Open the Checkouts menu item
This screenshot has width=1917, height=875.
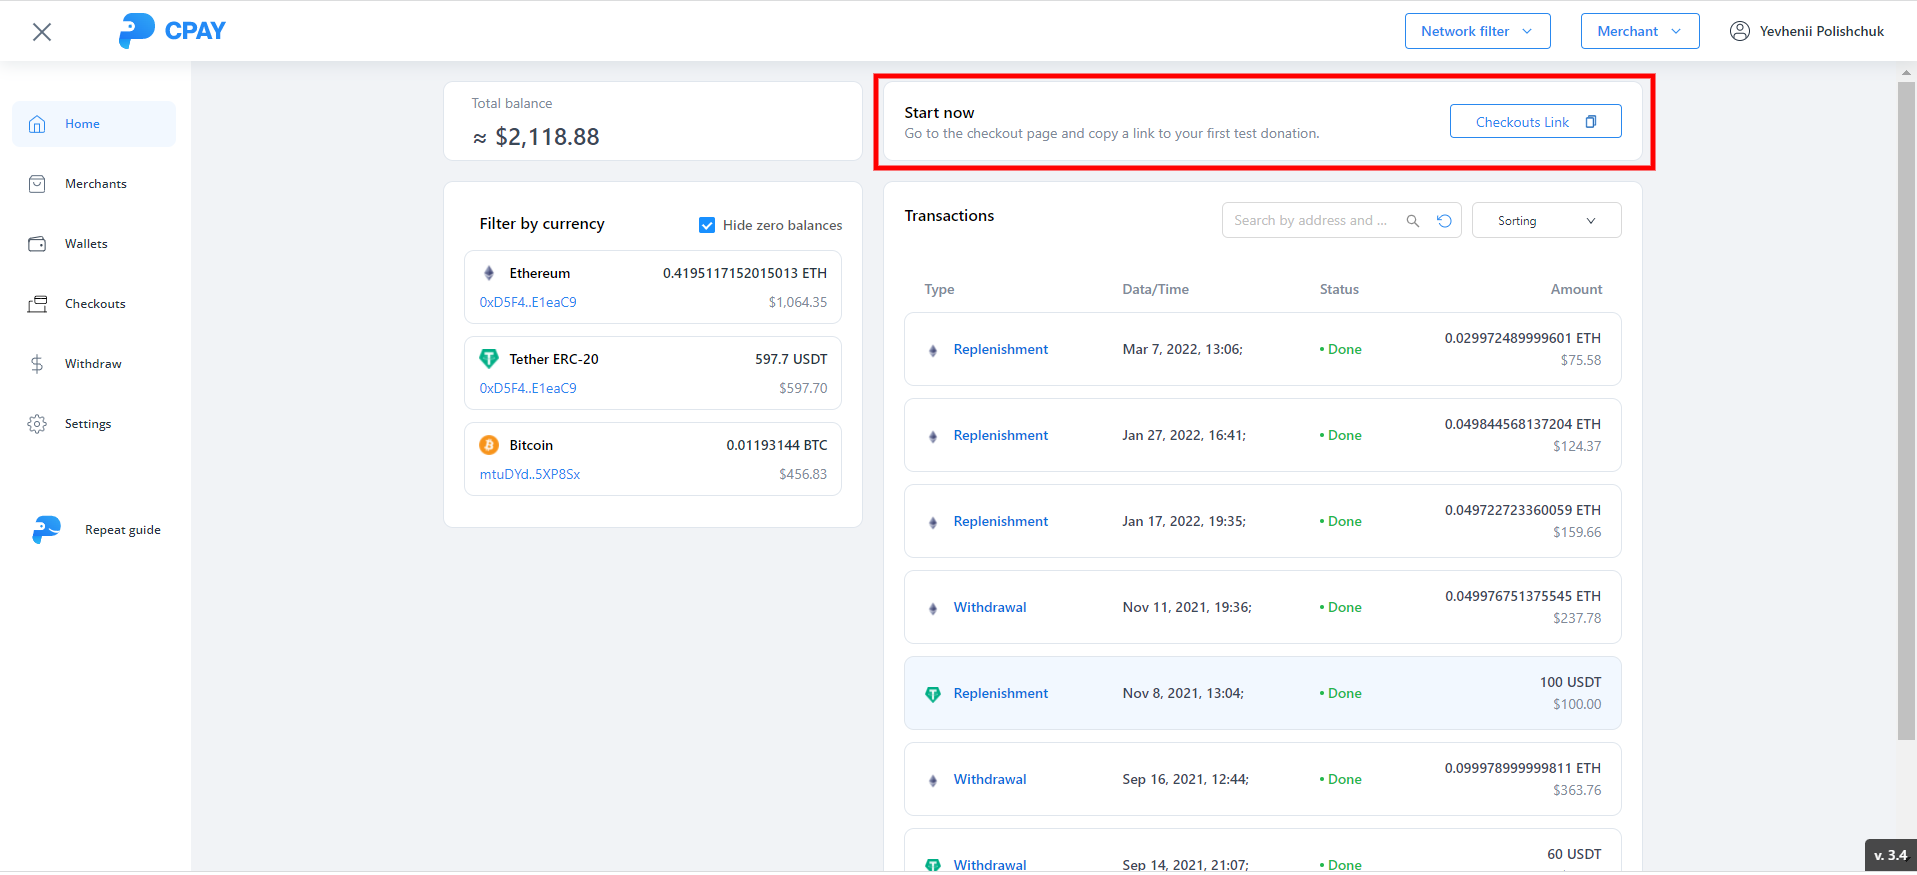(95, 304)
